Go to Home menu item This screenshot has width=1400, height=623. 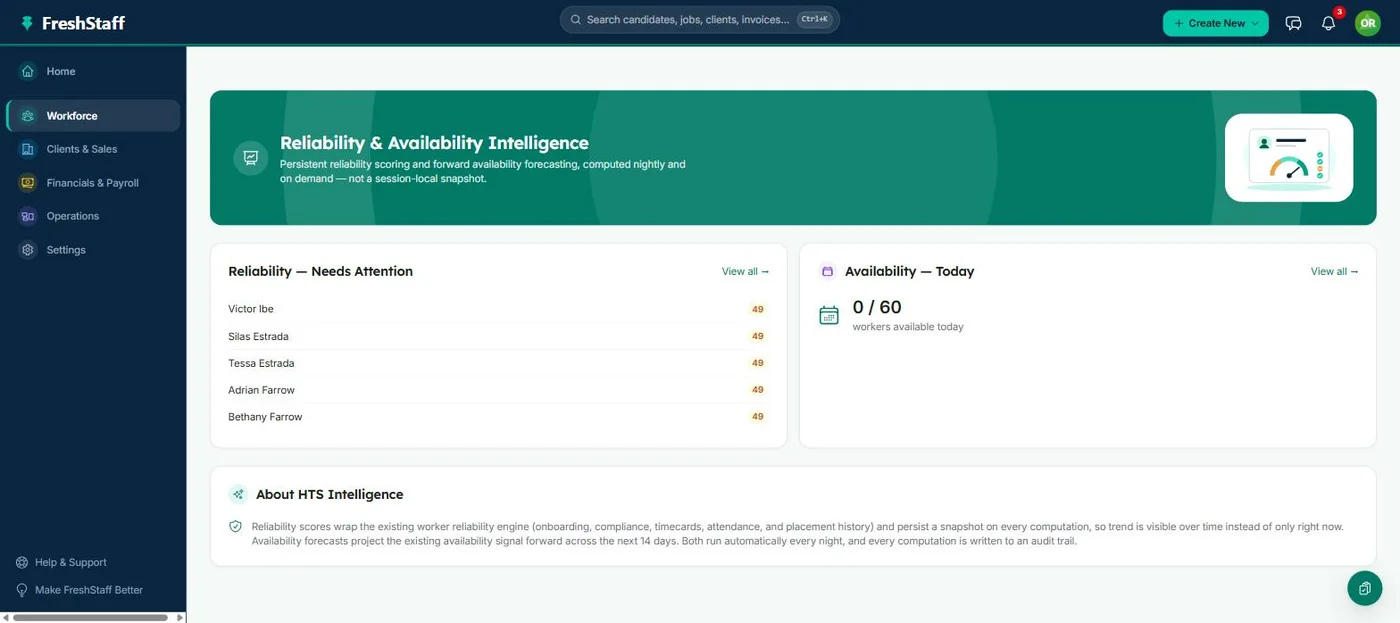[93, 71]
